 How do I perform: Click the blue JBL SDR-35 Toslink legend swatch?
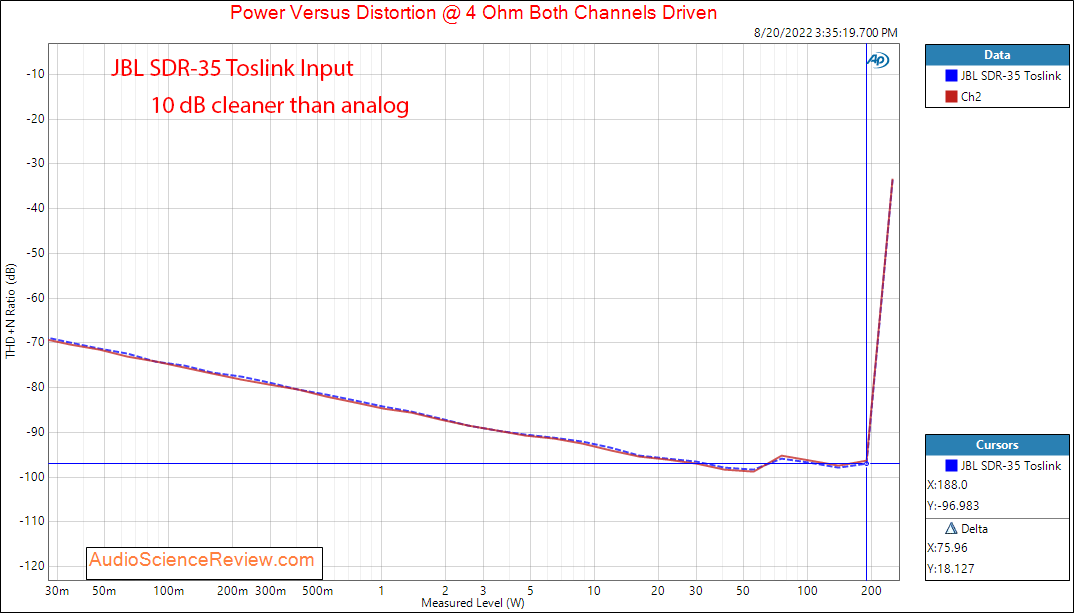click(951, 76)
